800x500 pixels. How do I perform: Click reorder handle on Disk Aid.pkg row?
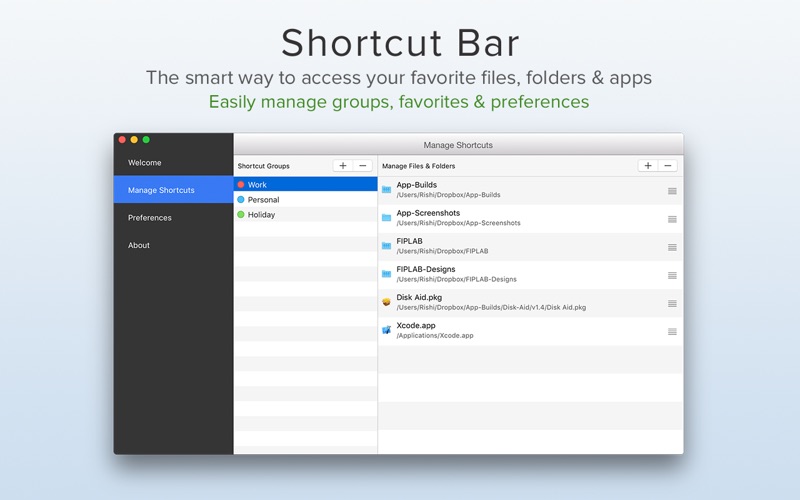pyautogui.click(x=672, y=304)
